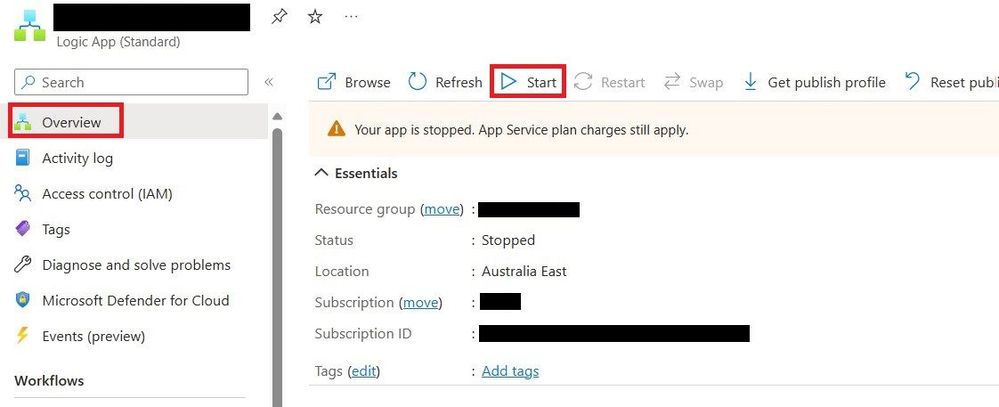Click the Status value 'Stopped'

pyautogui.click(x=508, y=240)
